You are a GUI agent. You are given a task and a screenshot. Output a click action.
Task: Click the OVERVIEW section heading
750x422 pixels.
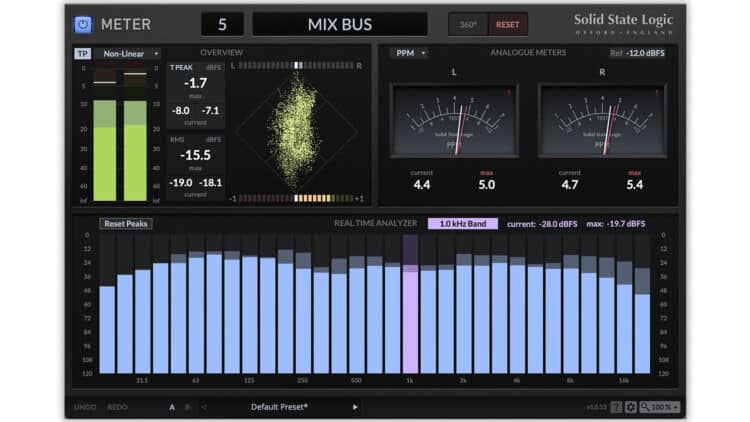click(x=221, y=52)
